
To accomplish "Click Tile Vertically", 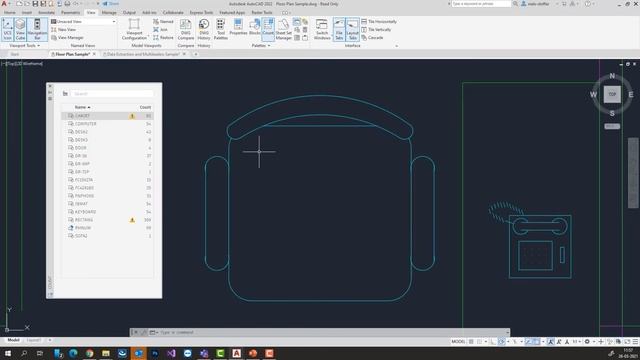I will 376,29.
